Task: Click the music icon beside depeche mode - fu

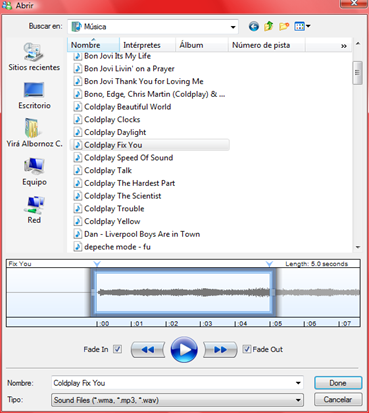Action: point(77,247)
